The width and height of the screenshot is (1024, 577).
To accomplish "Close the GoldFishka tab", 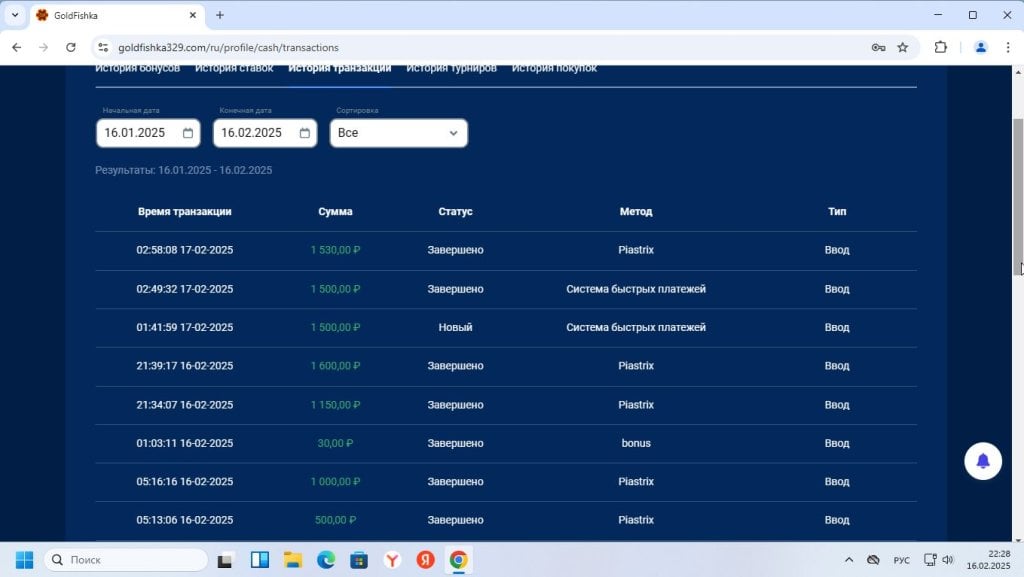I will click(x=193, y=15).
